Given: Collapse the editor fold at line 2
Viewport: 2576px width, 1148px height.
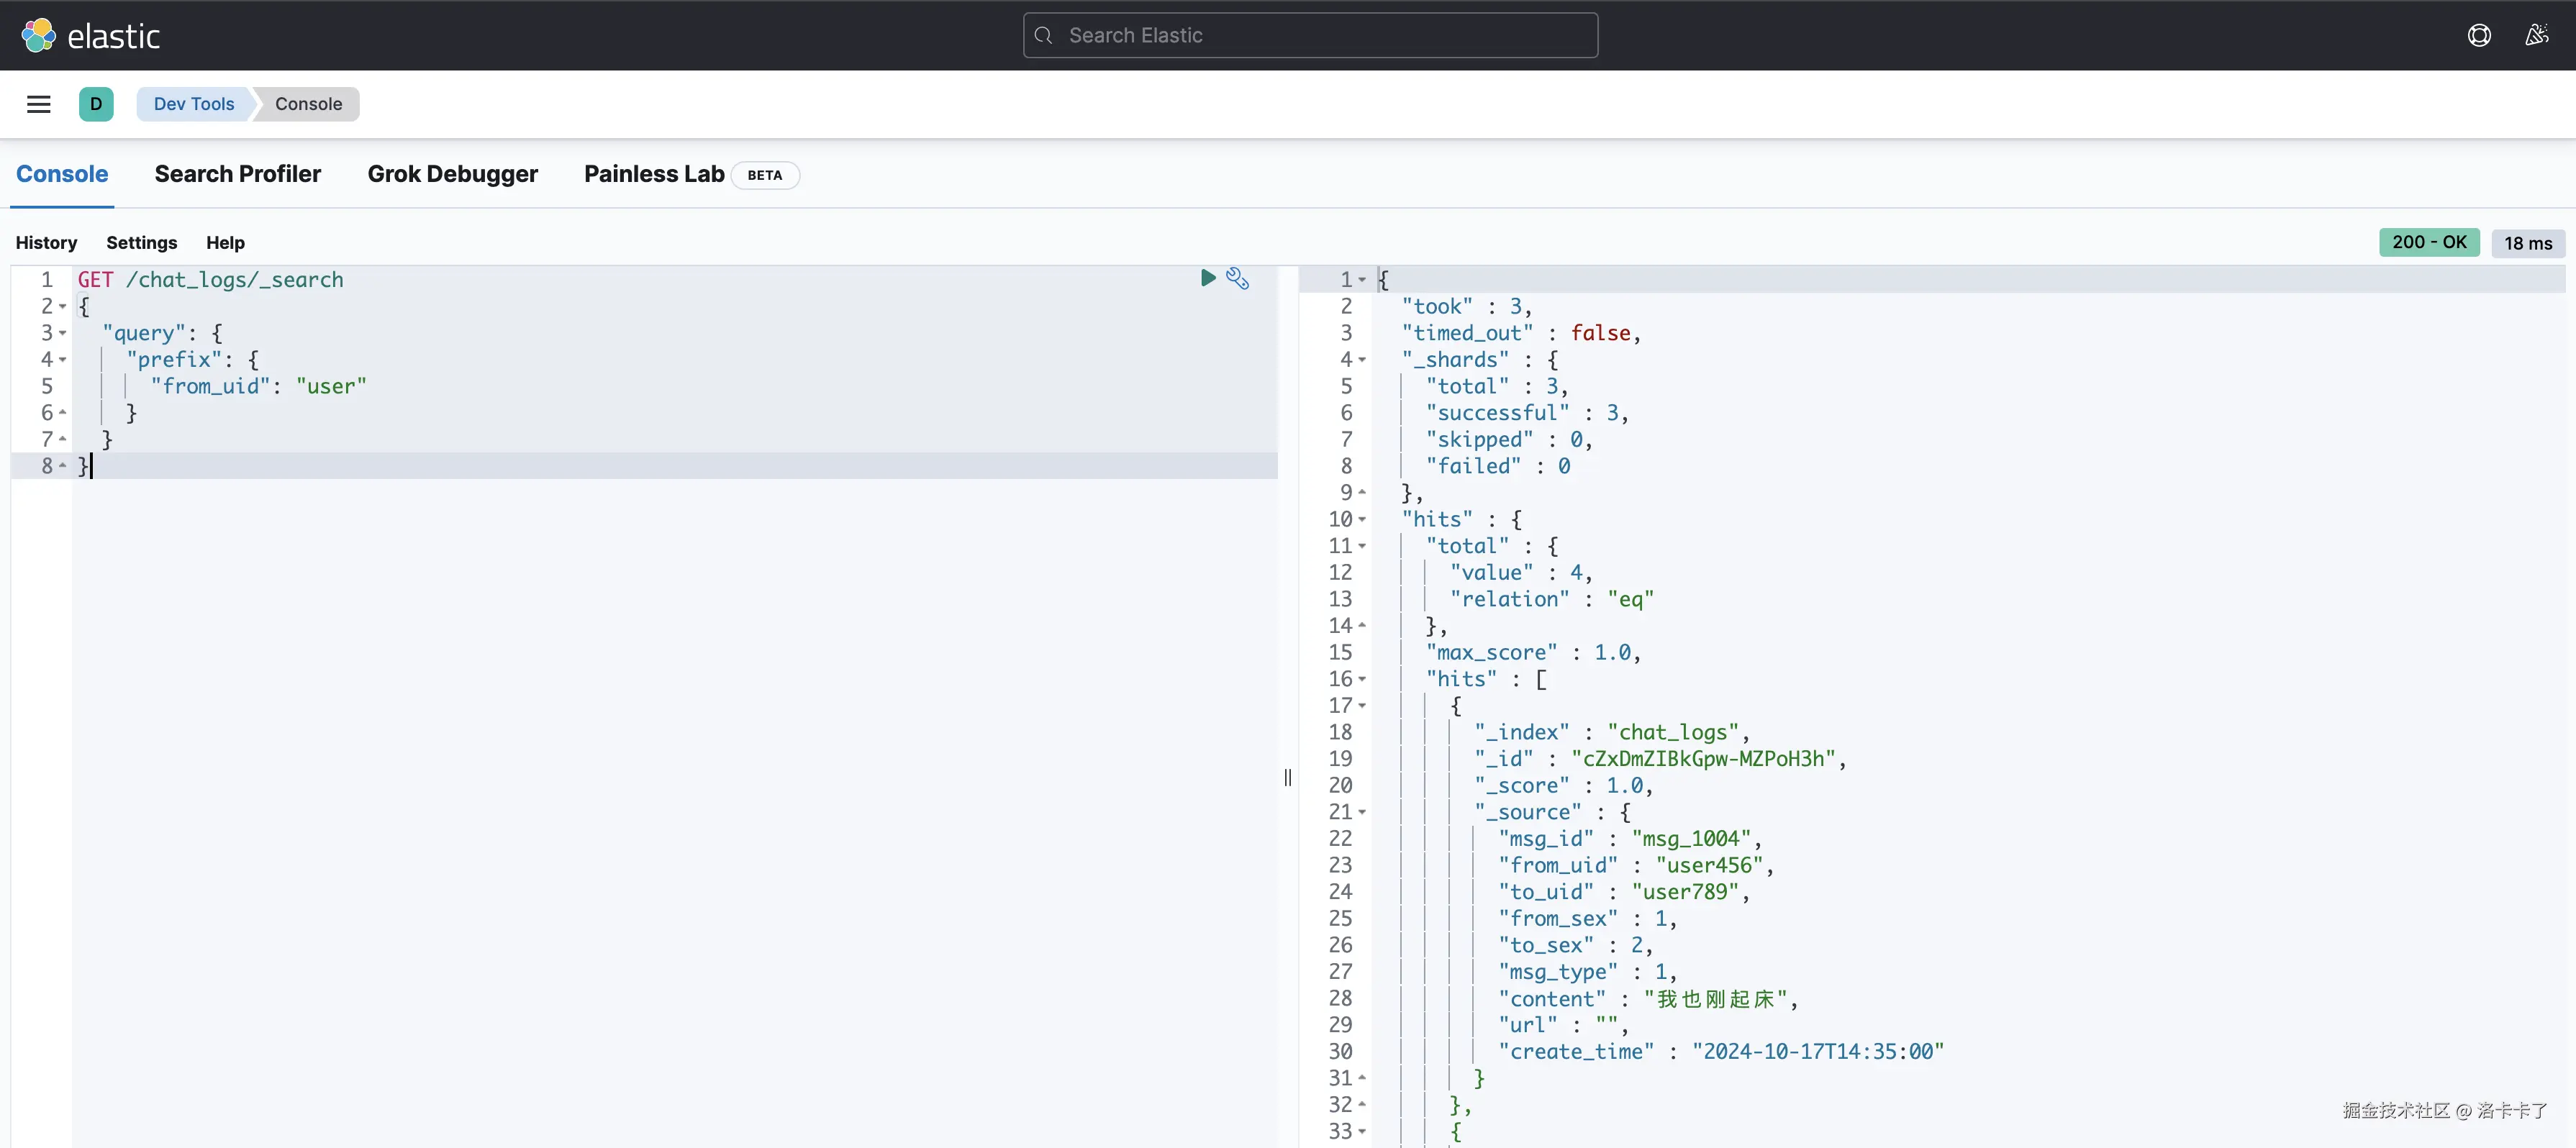Looking at the screenshot, I should coord(63,307).
